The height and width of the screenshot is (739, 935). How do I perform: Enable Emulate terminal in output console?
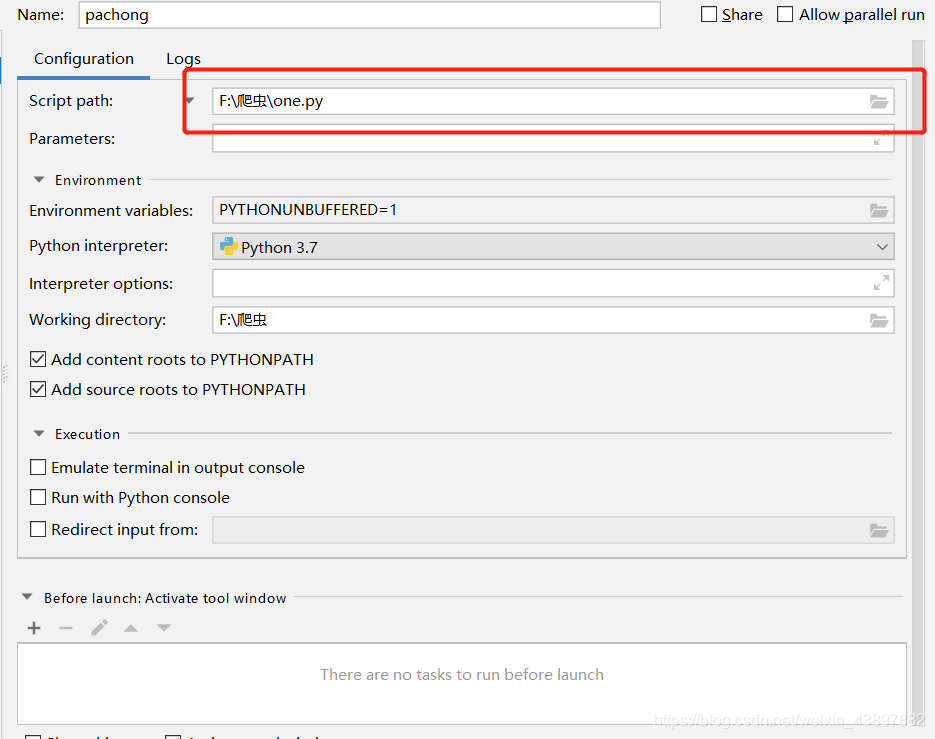pos(38,467)
